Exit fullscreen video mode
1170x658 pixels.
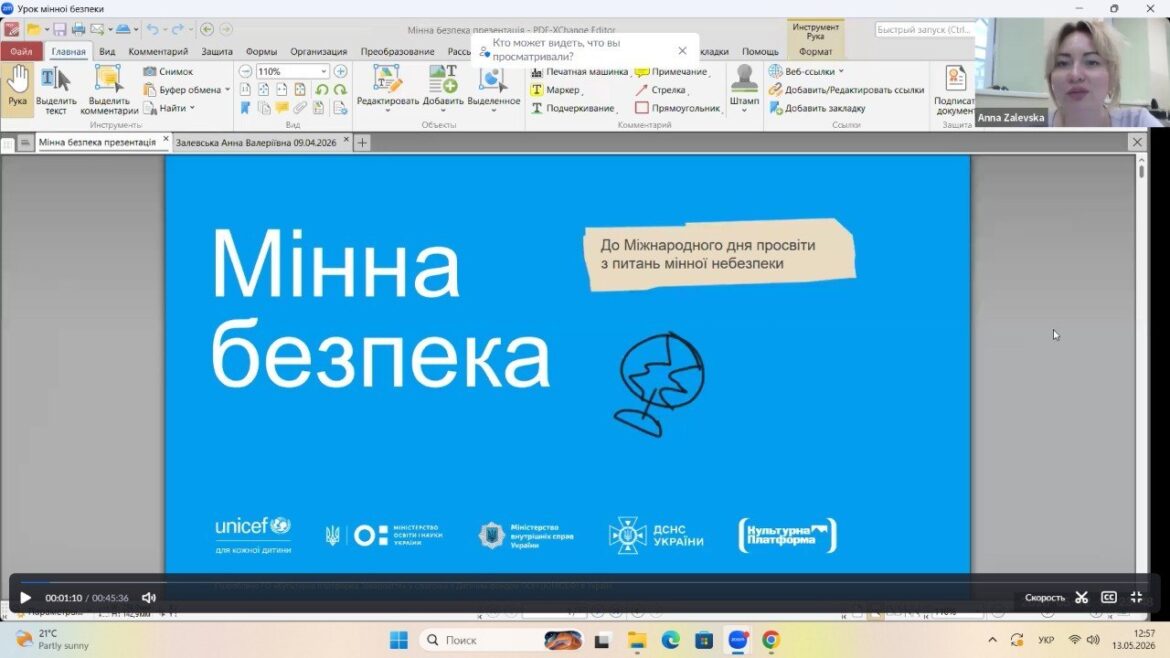[1136, 598]
